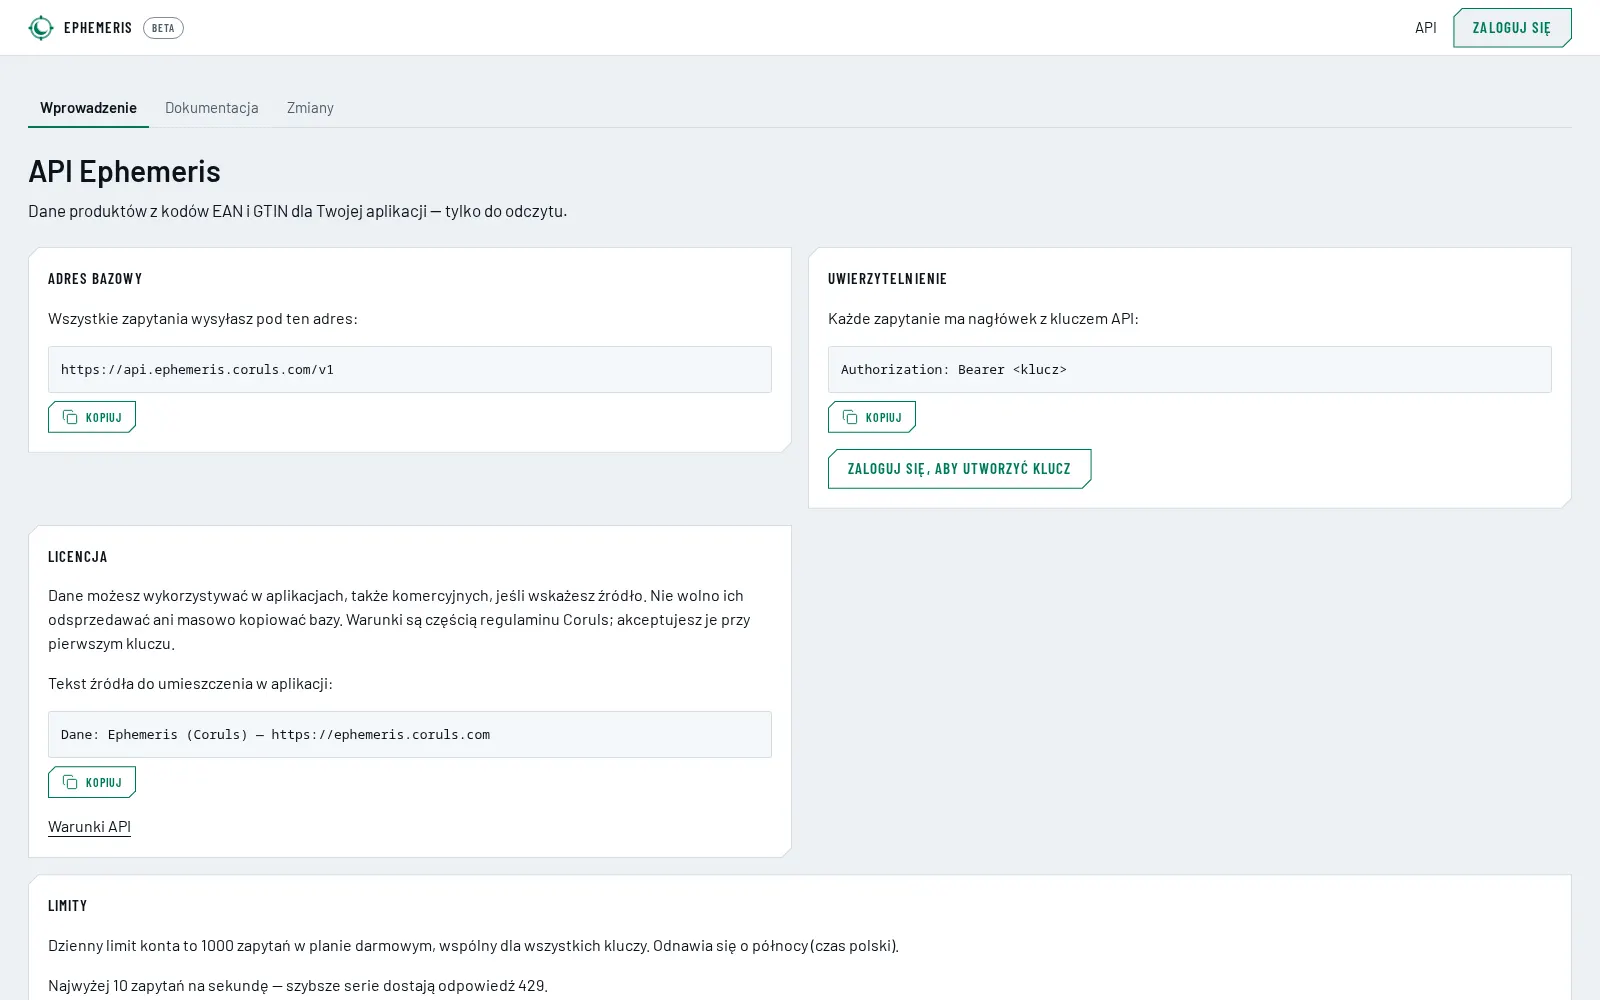Copy the base address URL
Screen dimensions: 1600x1000
[92, 417]
